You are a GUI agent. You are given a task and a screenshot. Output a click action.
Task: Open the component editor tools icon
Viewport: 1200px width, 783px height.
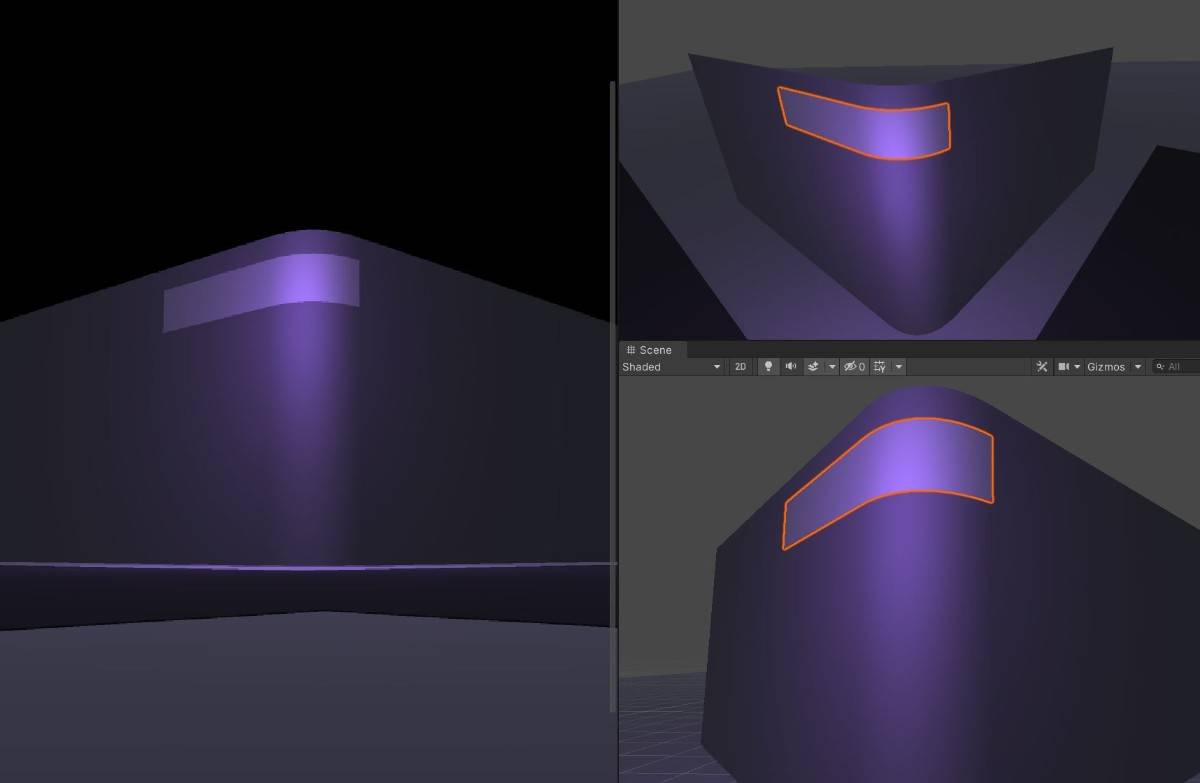point(1042,367)
